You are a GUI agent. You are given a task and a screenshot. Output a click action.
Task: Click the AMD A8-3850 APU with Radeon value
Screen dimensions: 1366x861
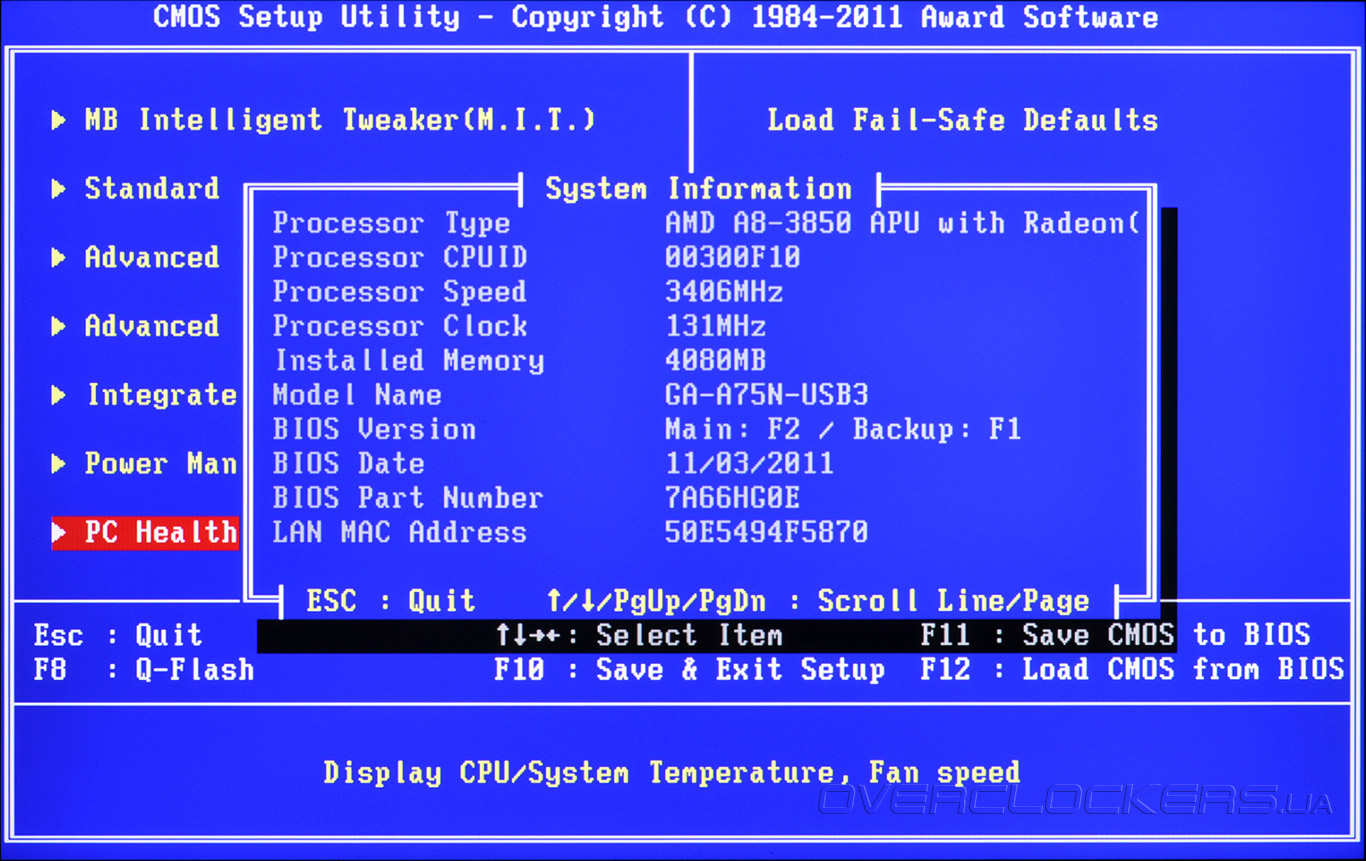(x=903, y=223)
